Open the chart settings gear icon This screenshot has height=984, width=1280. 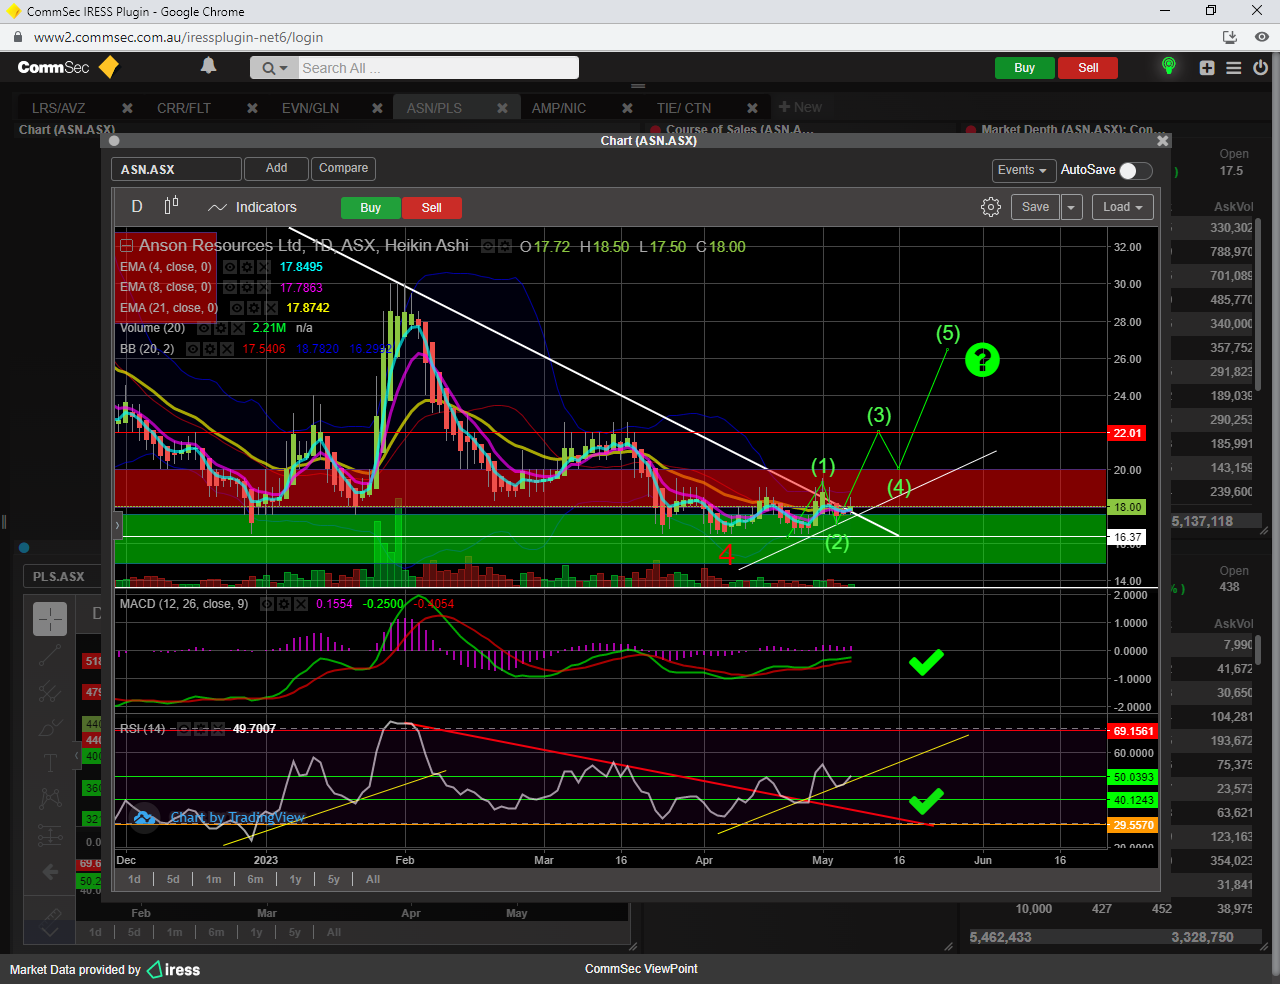[x=991, y=207]
